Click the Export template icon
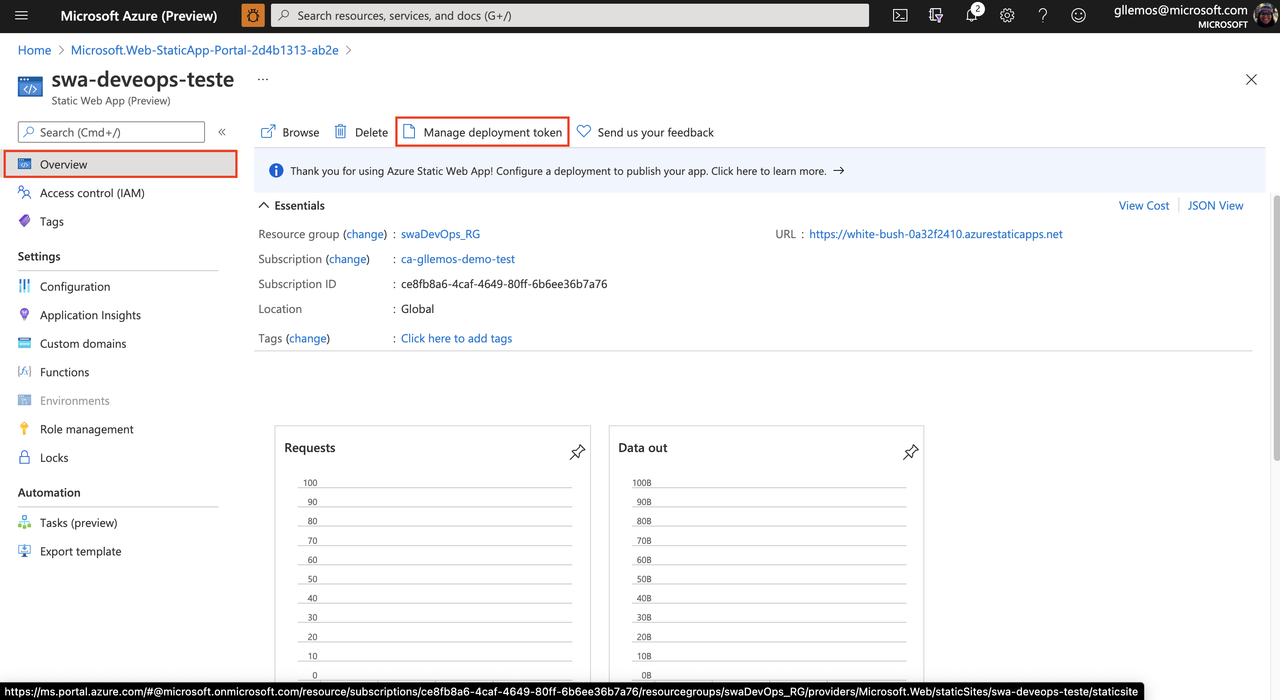This screenshot has height=700, width=1280. [24, 552]
